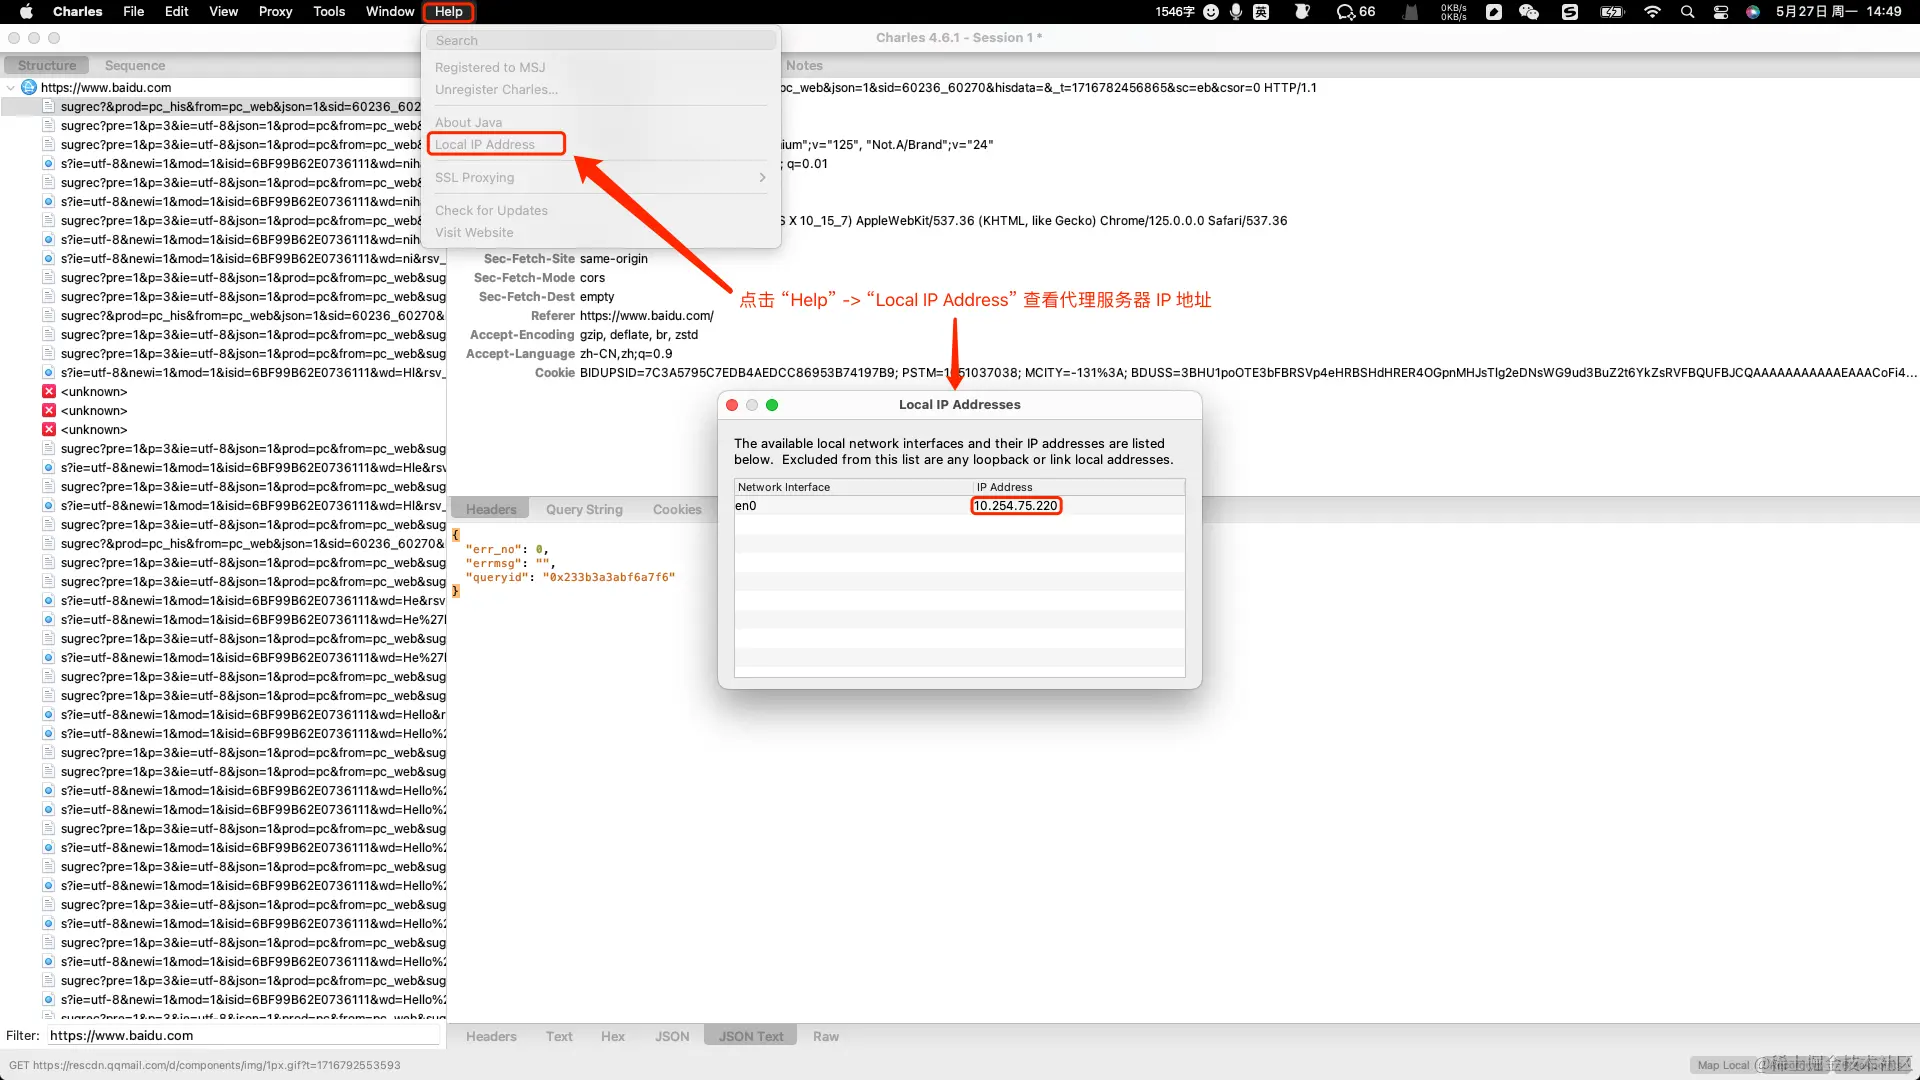
Task: Open the File menu
Action: (x=133, y=12)
